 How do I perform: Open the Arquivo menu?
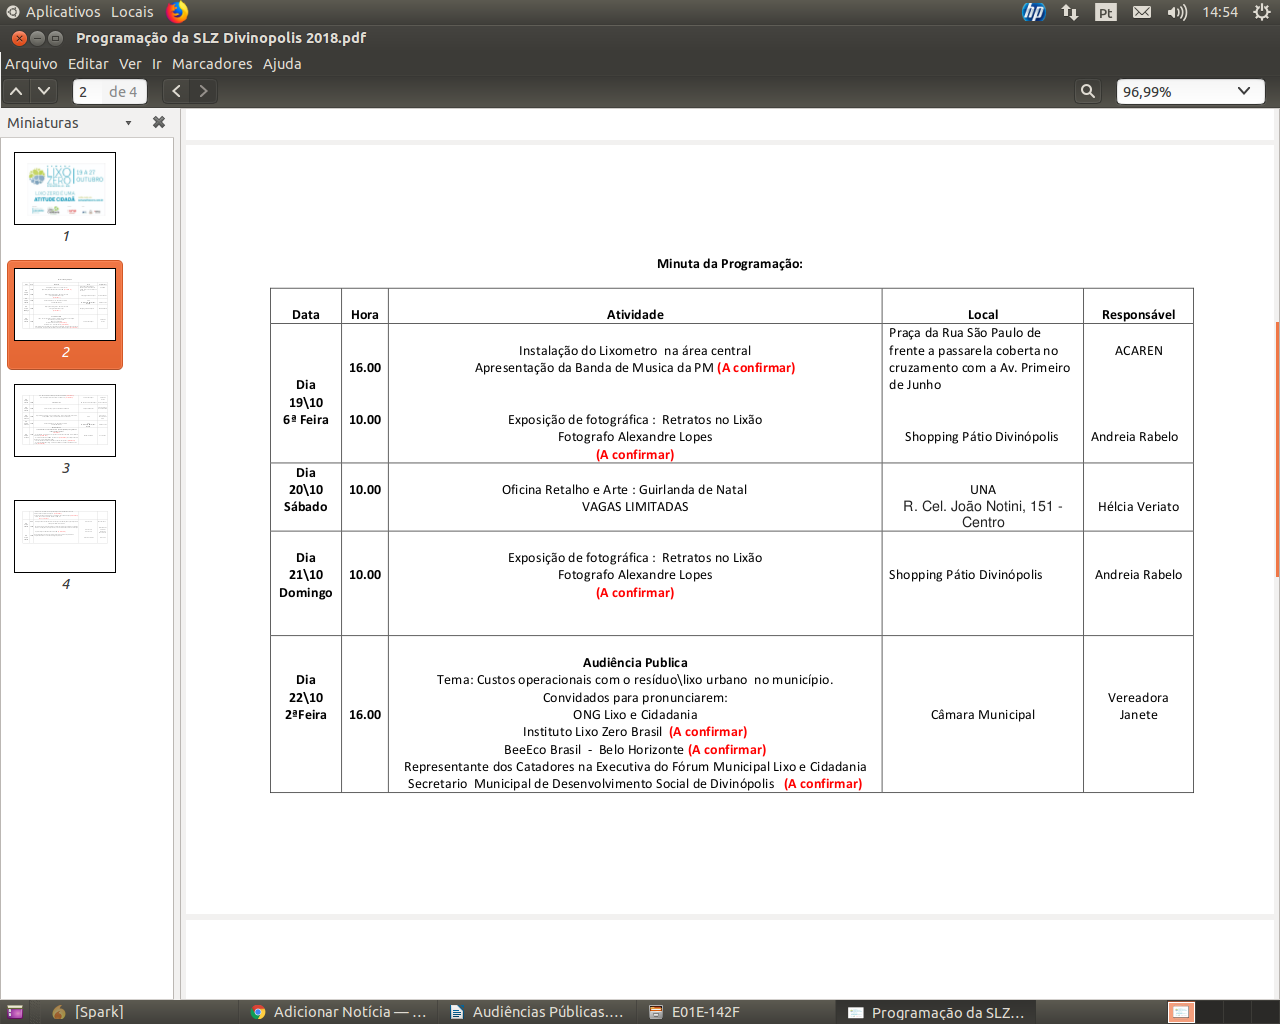31,64
